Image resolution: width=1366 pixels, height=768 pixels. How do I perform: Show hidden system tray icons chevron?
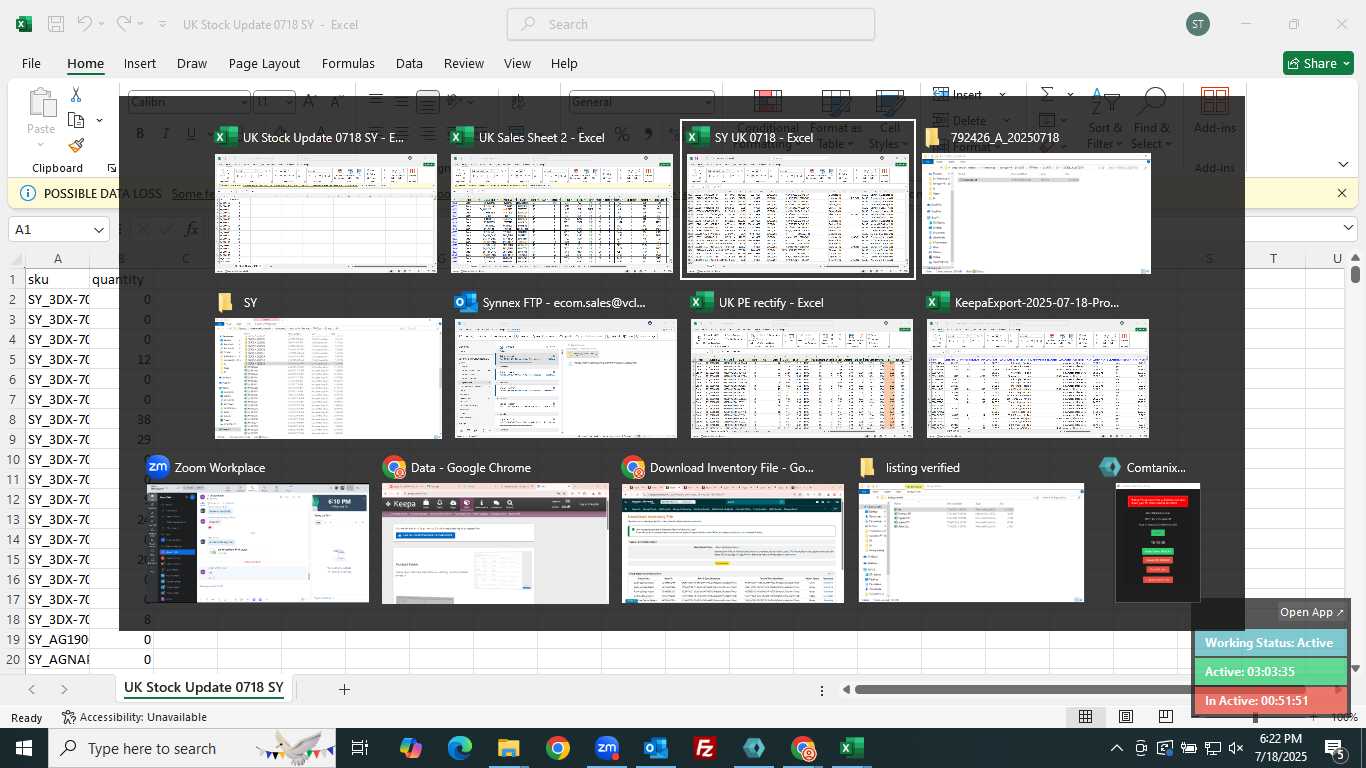pyautogui.click(x=1117, y=748)
